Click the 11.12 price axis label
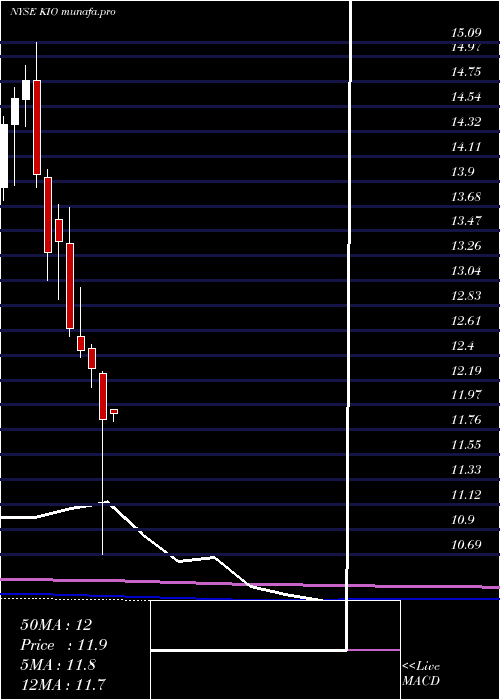 466,495
